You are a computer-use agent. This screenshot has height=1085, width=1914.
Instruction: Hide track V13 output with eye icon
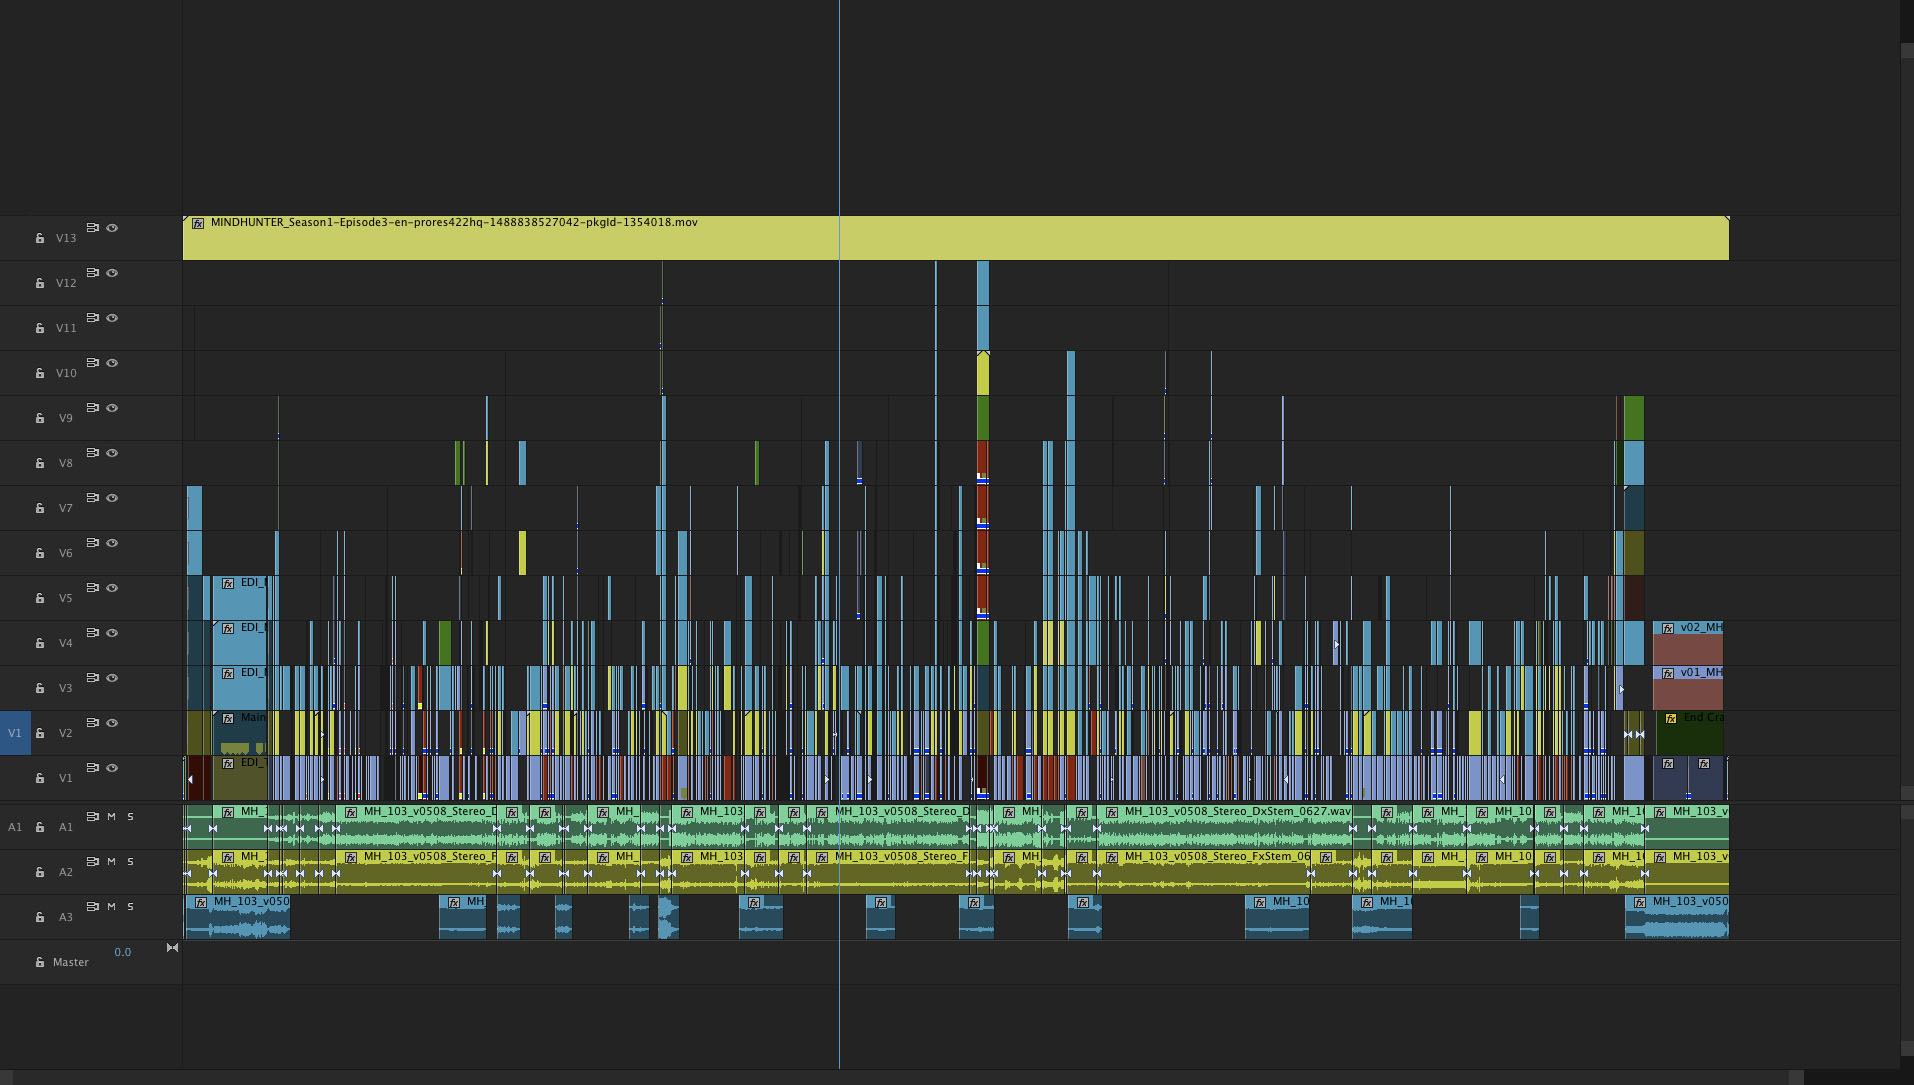(x=112, y=228)
